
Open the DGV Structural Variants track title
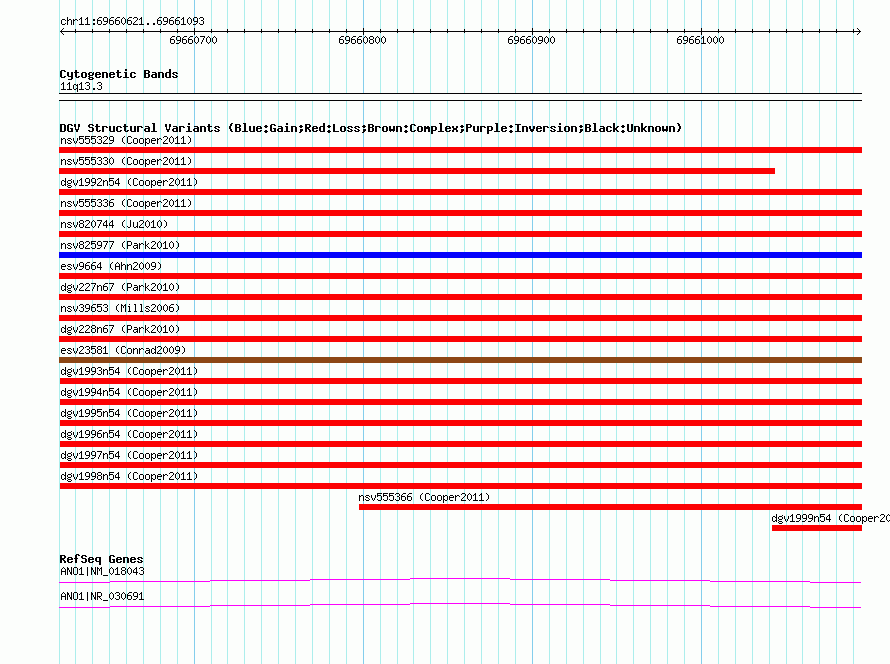[371, 128]
